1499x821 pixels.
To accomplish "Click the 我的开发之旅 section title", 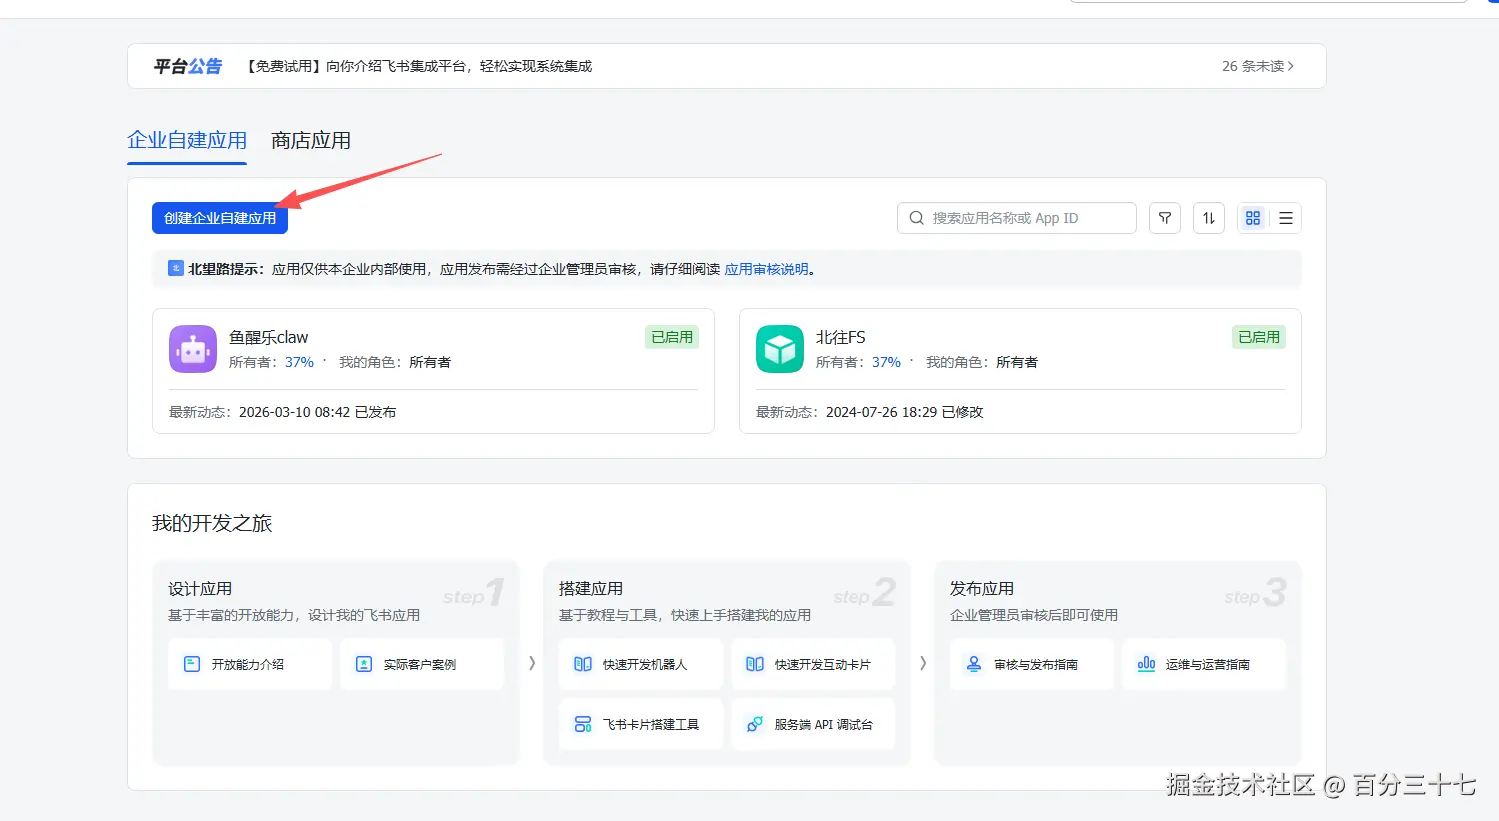I will click(x=212, y=523).
